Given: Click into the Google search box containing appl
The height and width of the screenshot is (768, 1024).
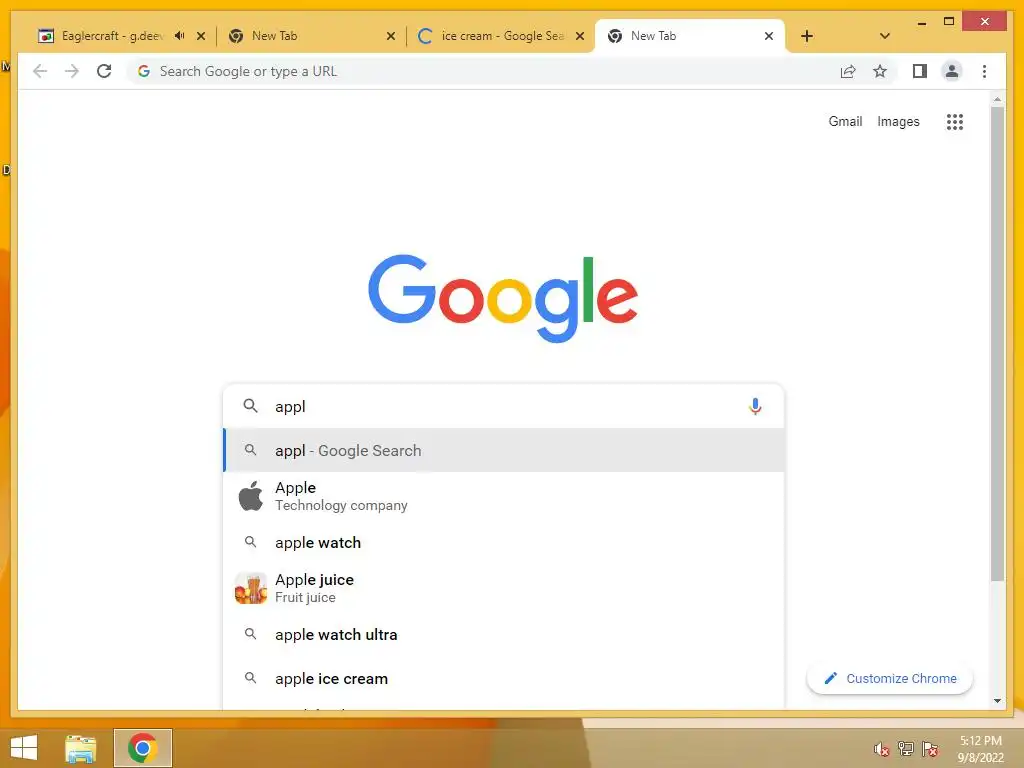Looking at the screenshot, I should tap(503, 406).
